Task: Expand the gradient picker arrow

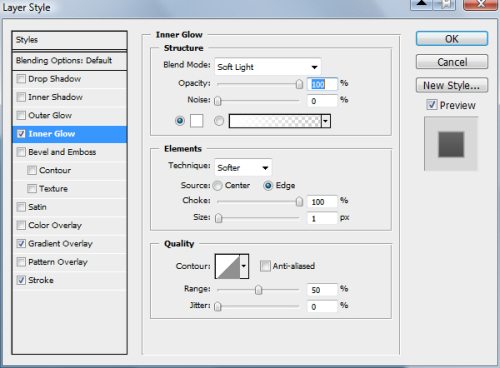Action: pos(326,121)
